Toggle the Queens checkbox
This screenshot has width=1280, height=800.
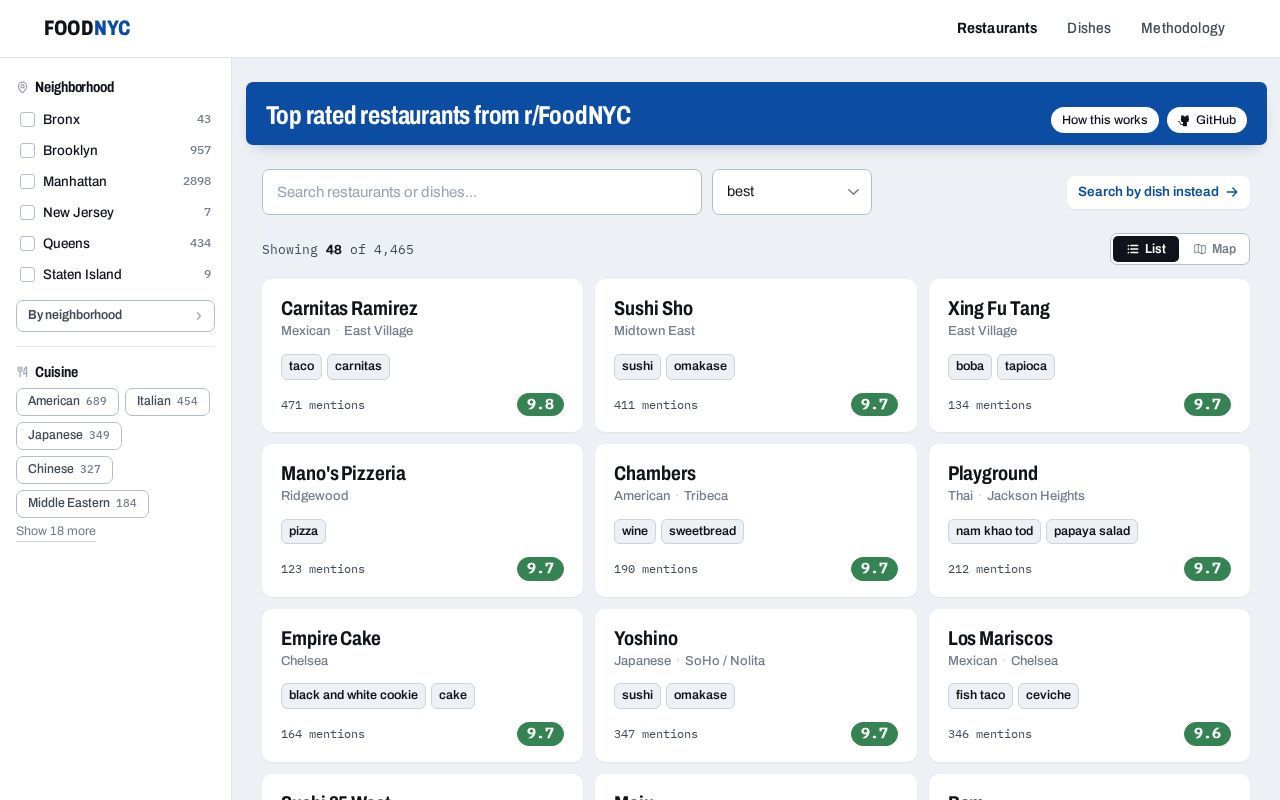click(x=28, y=244)
